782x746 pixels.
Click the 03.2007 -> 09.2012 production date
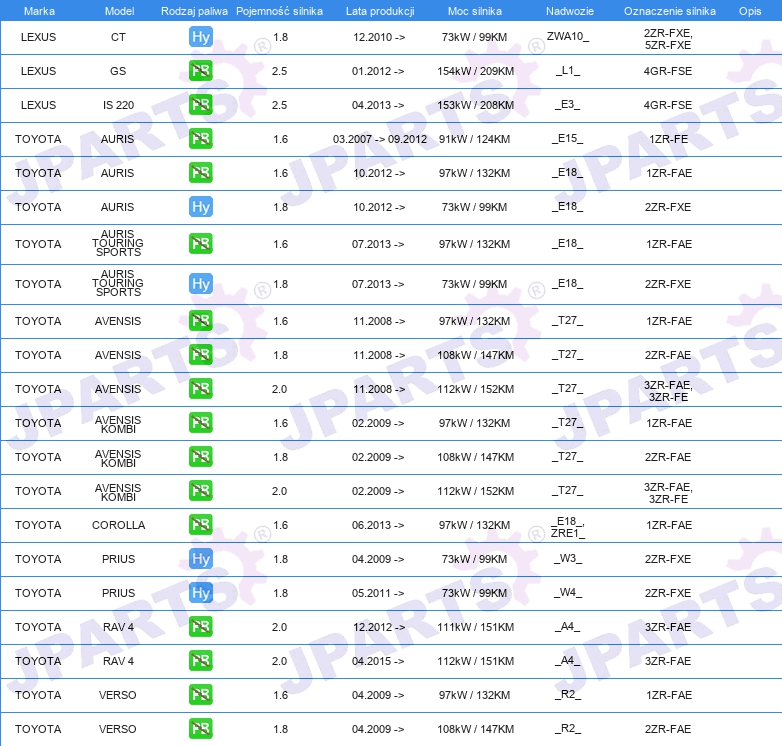coord(380,139)
